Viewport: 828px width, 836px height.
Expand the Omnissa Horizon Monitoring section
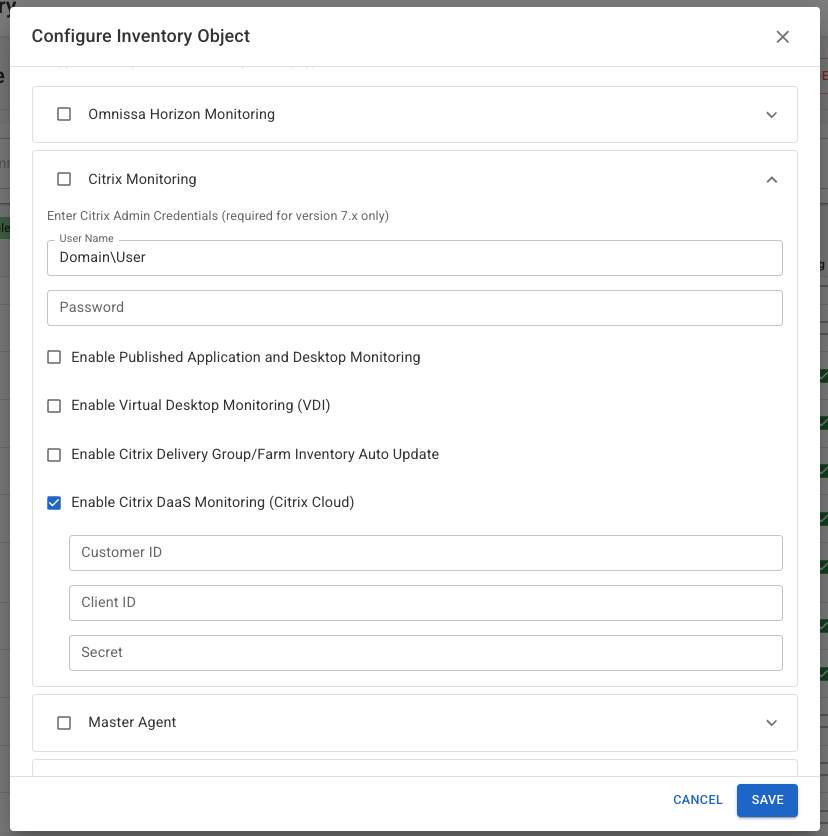771,115
